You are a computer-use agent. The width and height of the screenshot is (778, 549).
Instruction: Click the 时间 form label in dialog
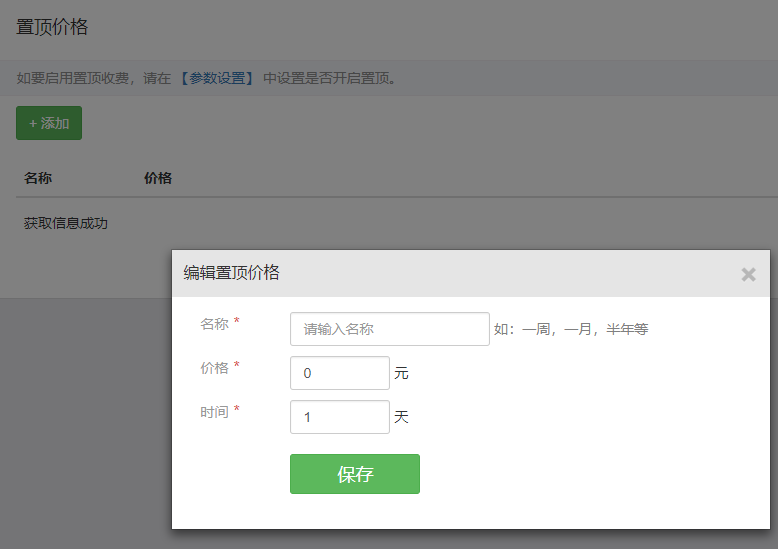pos(214,412)
